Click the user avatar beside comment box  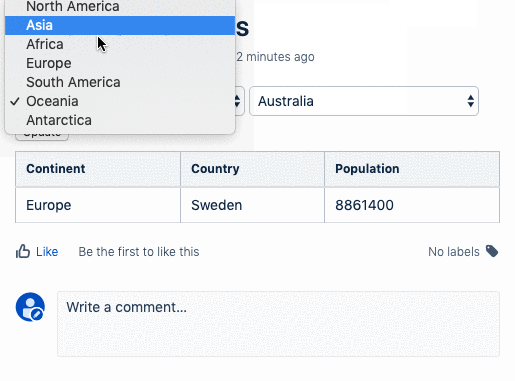[30, 307]
